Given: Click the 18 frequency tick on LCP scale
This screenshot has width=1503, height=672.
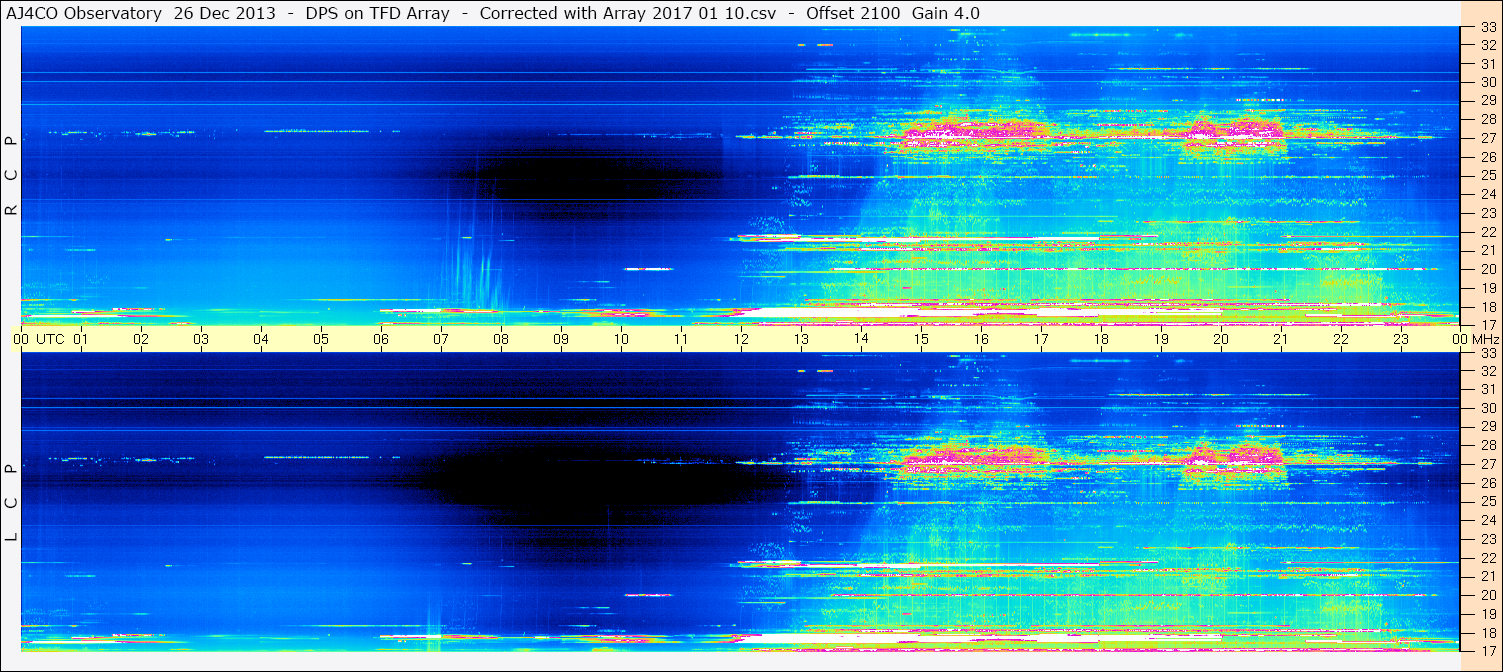Looking at the screenshot, I should coord(1487,632).
